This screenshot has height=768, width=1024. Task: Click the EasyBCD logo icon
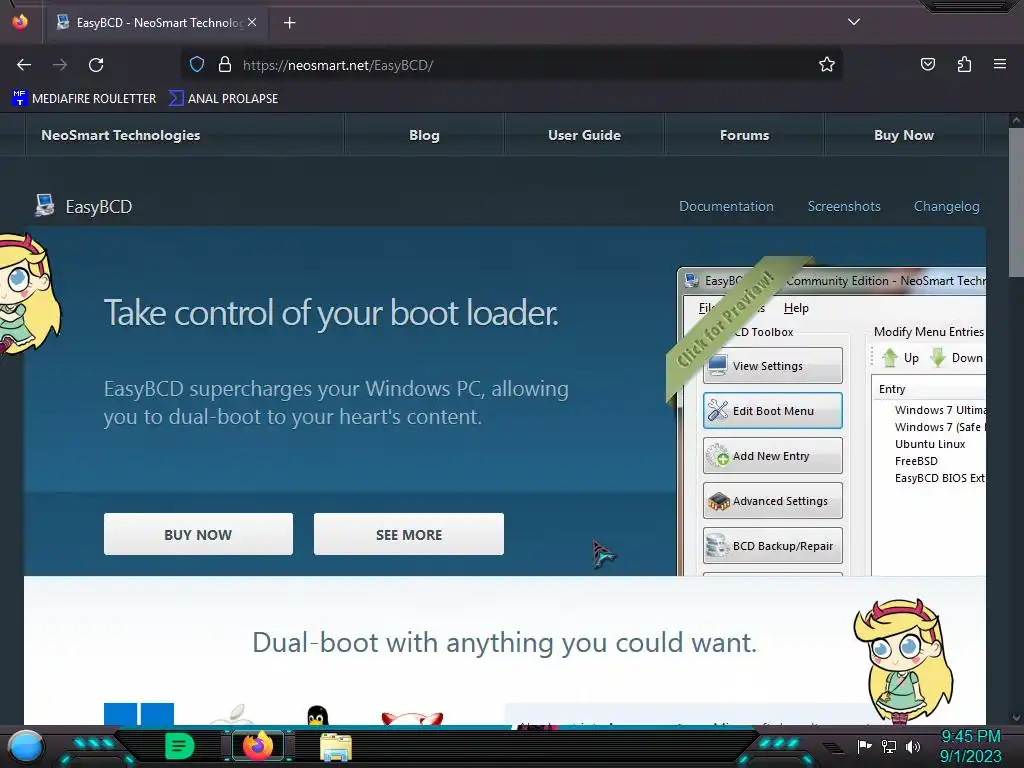(44, 206)
